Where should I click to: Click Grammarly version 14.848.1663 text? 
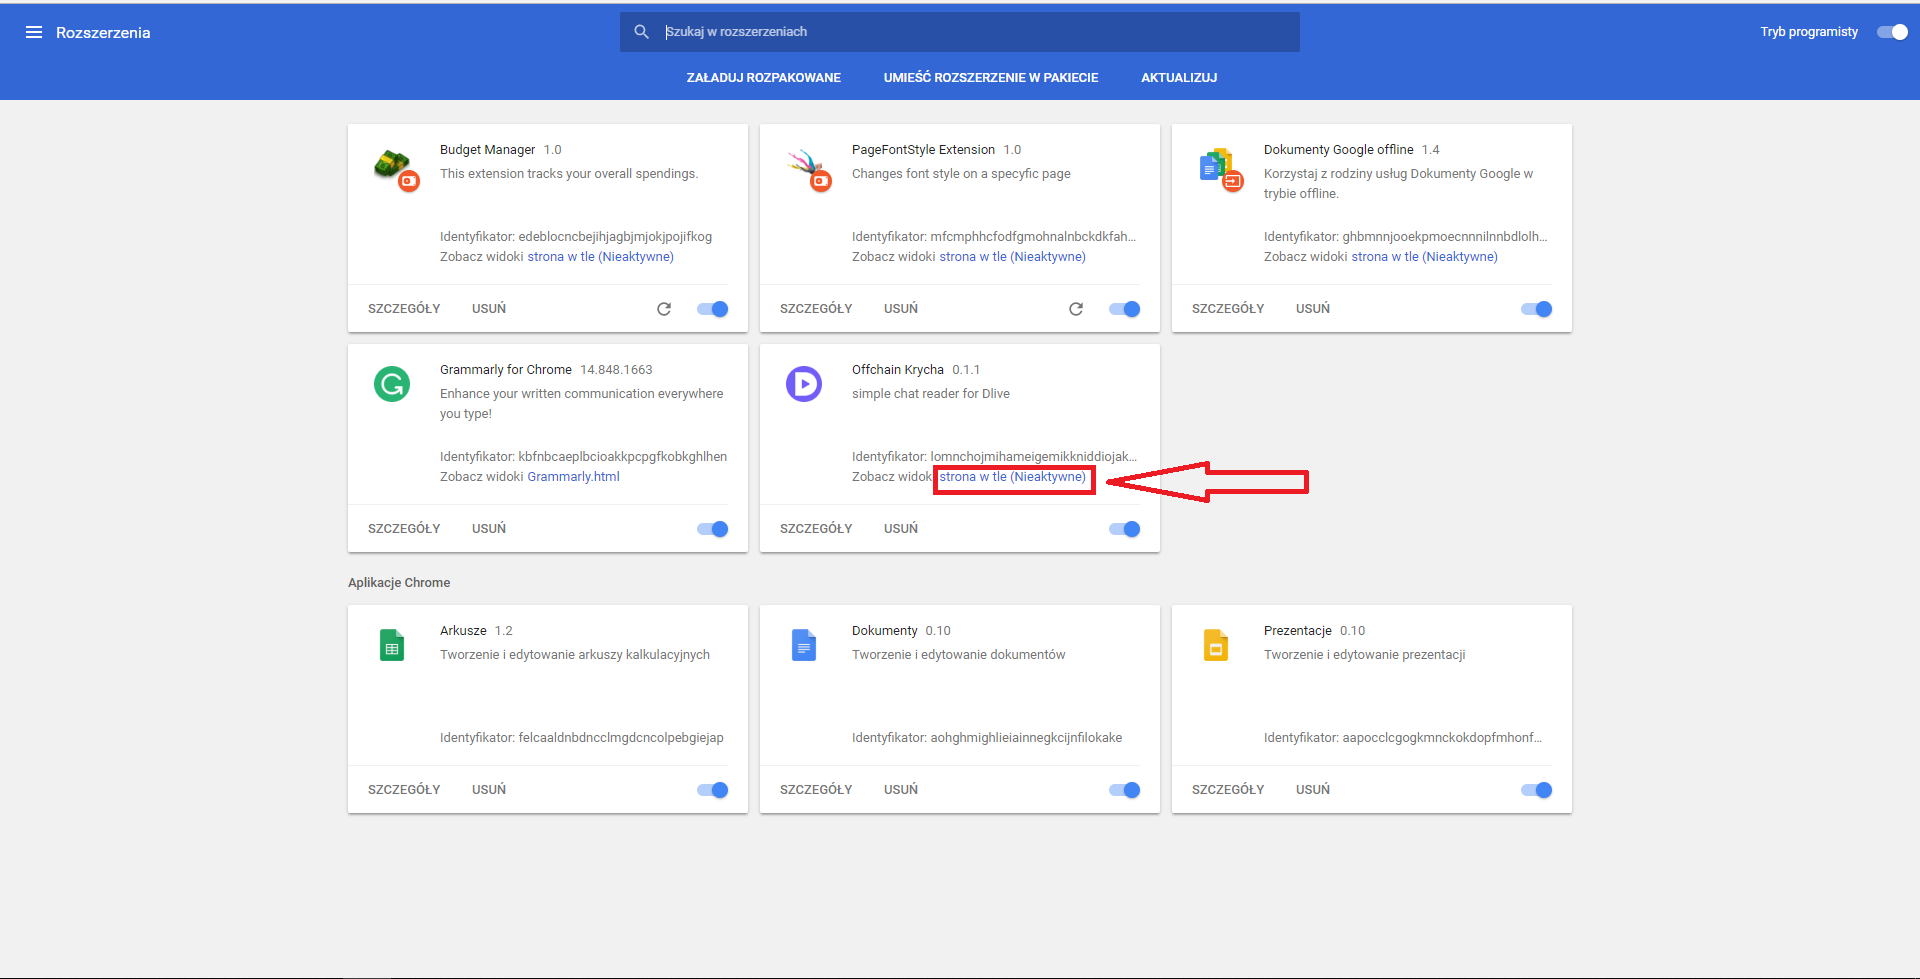616,370
